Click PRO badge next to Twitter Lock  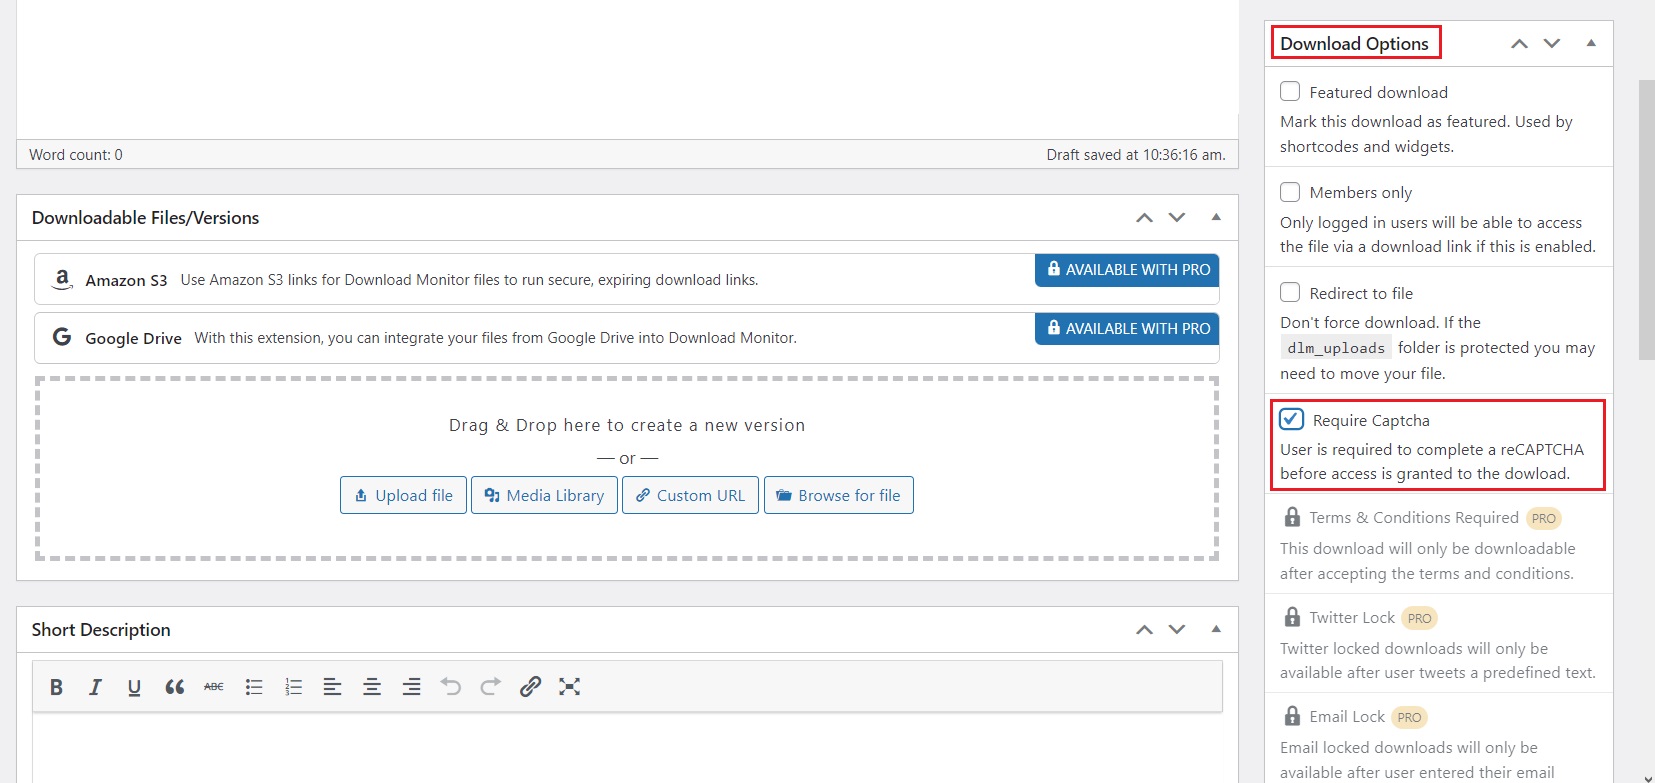point(1419,618)
